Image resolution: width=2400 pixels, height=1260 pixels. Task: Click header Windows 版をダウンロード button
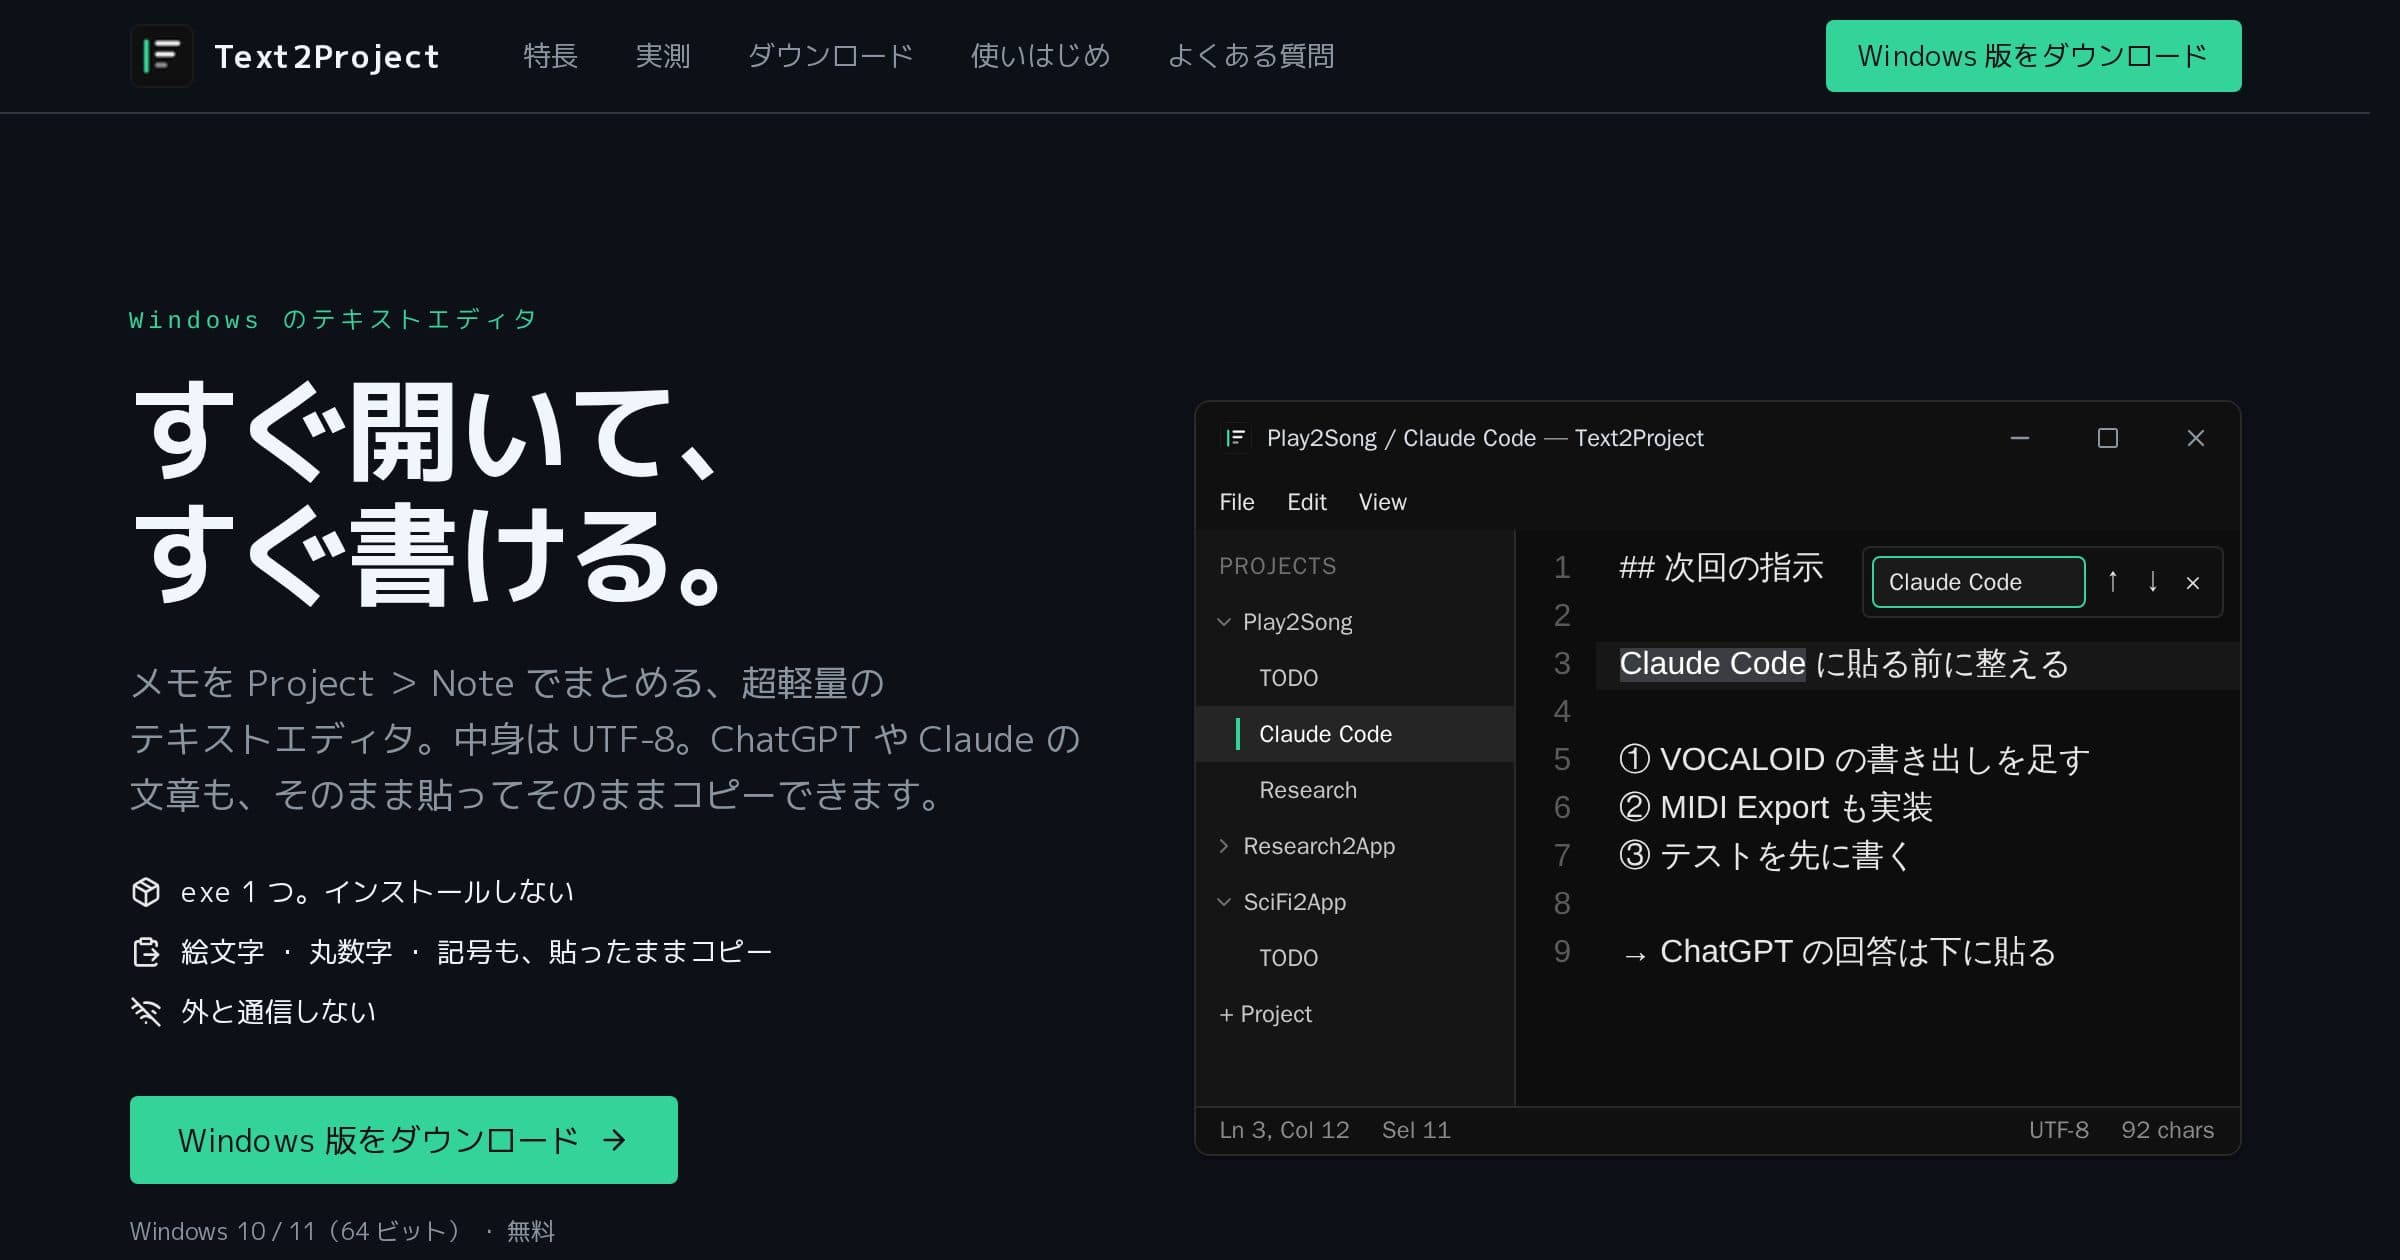(2033, 56)
